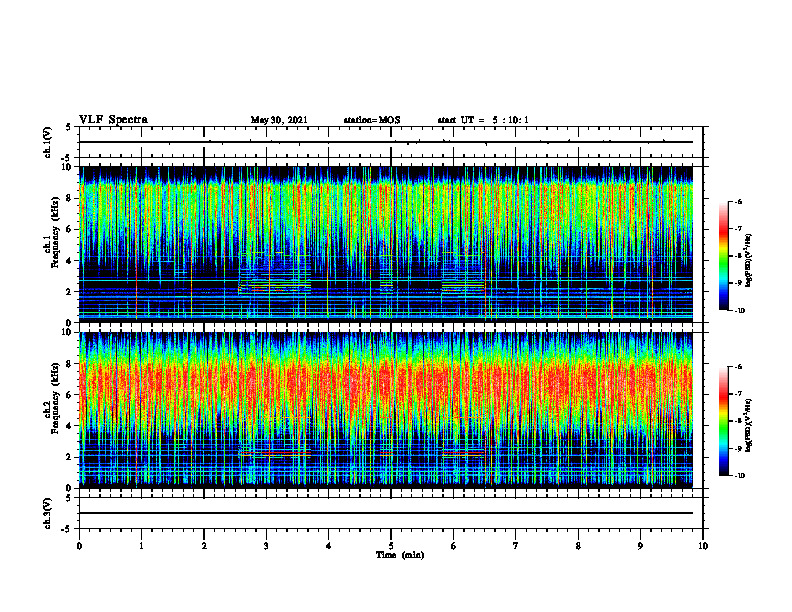Click time axis tick label '10'
The height and width of the screenshot is (612, 792).
pyautogui.click(x=703, y=546)
